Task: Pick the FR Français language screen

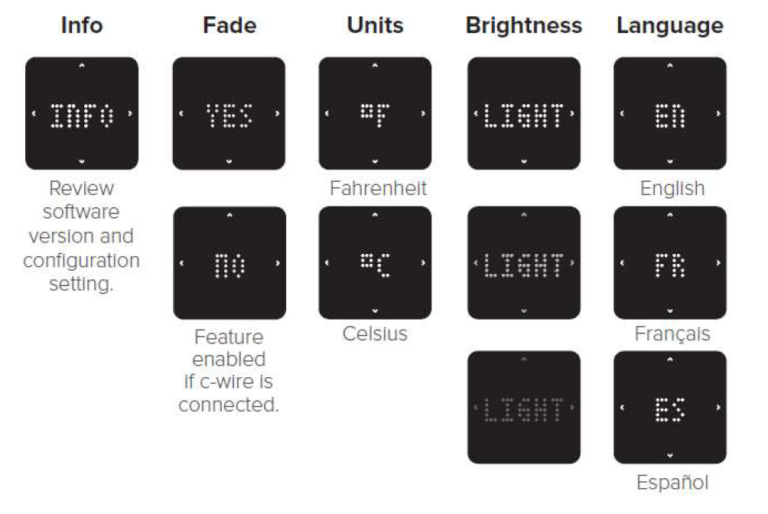Action: [669, 263]
